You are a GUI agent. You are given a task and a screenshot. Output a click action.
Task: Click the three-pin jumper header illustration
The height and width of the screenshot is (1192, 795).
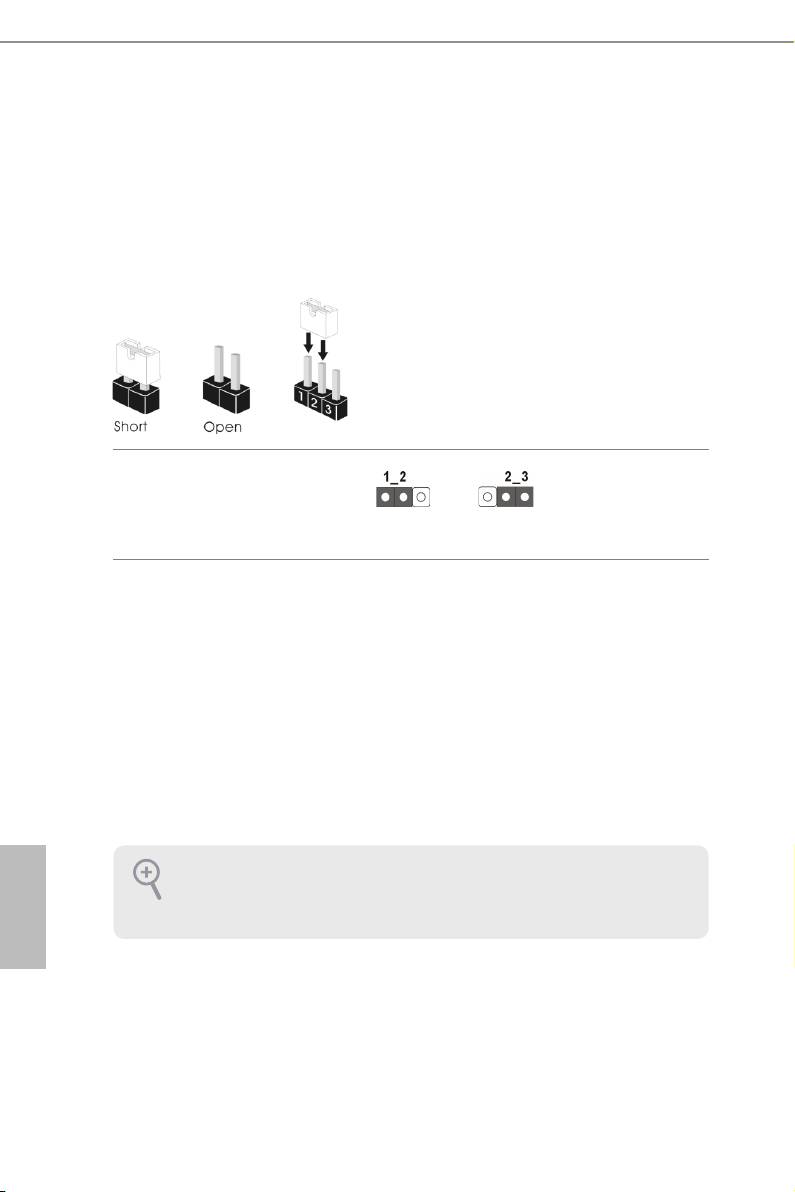(x=319, y=388)
